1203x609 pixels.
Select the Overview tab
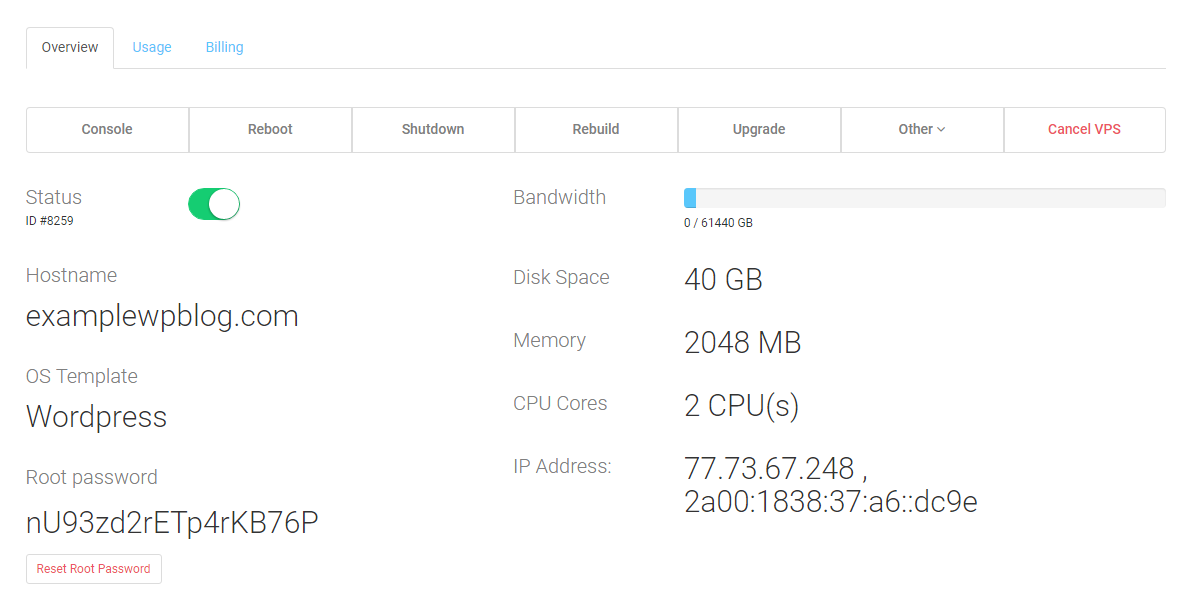tap(70, 47)
